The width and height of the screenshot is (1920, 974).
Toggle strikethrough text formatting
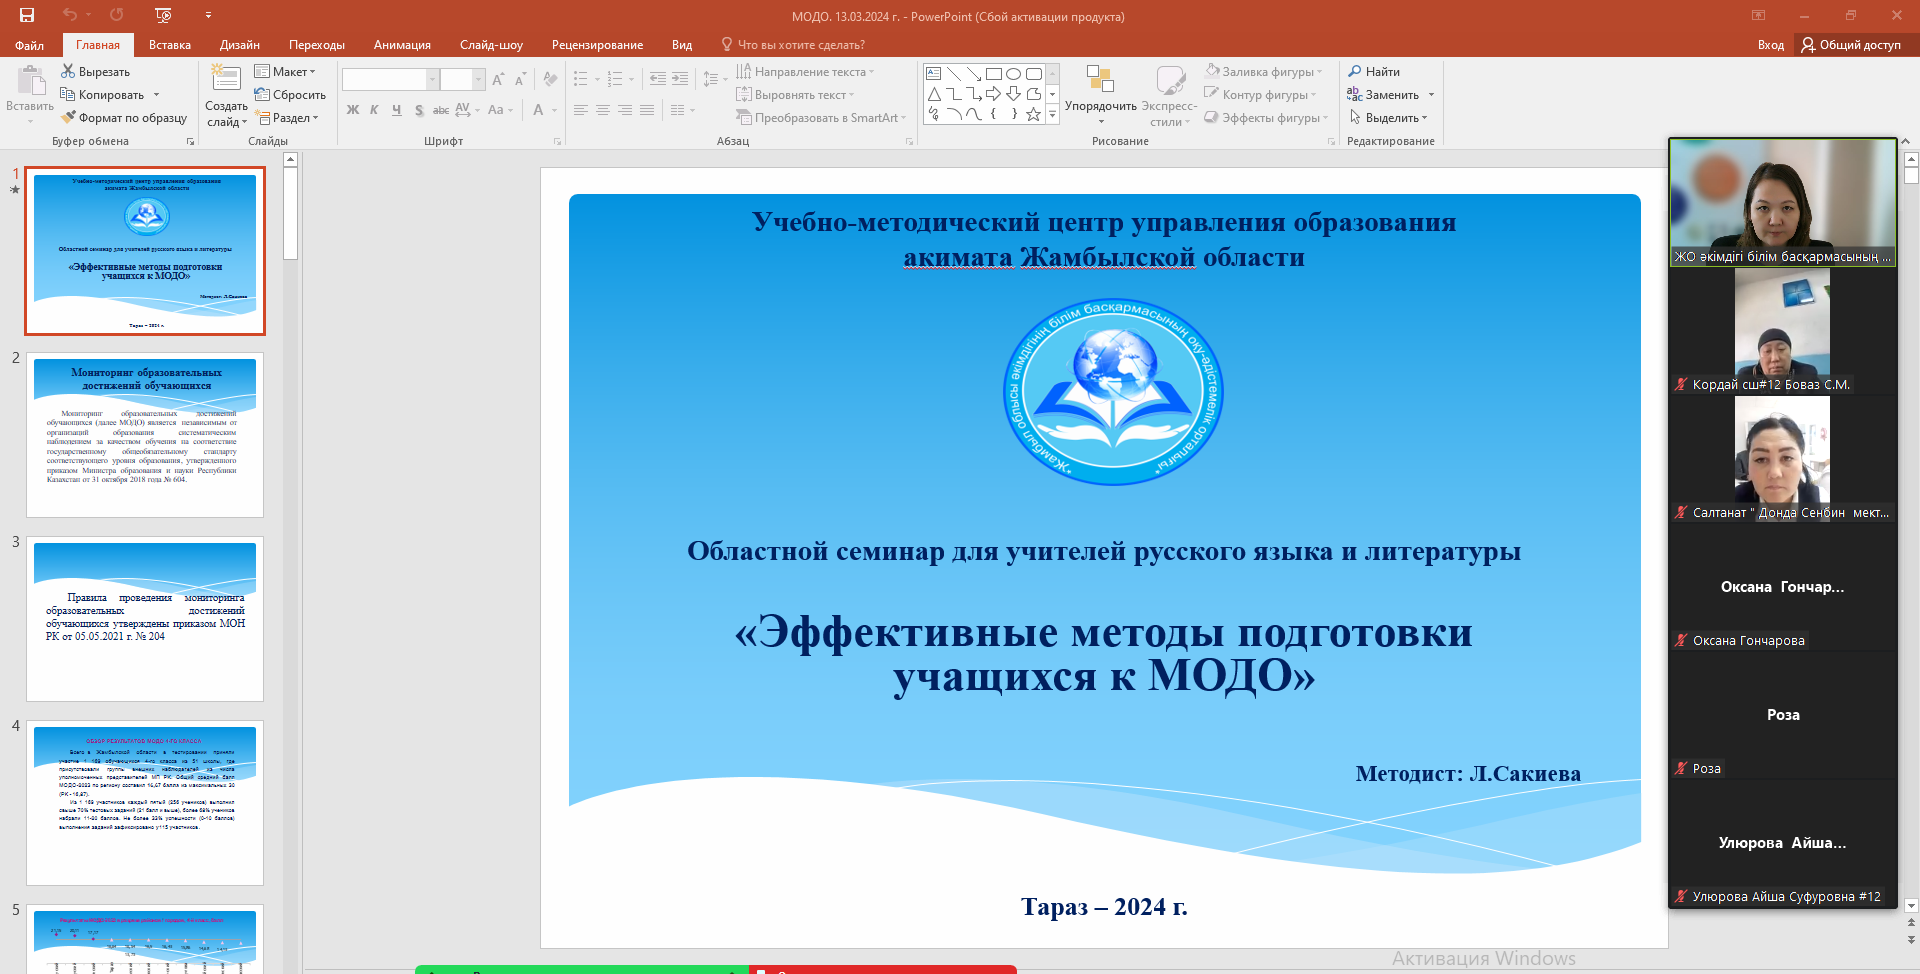click(440, 110)
